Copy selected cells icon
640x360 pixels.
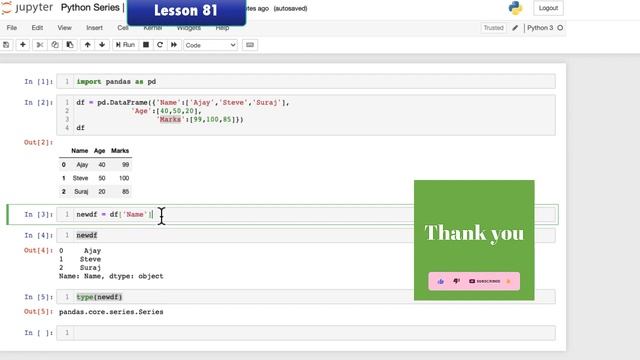point(55,45)
